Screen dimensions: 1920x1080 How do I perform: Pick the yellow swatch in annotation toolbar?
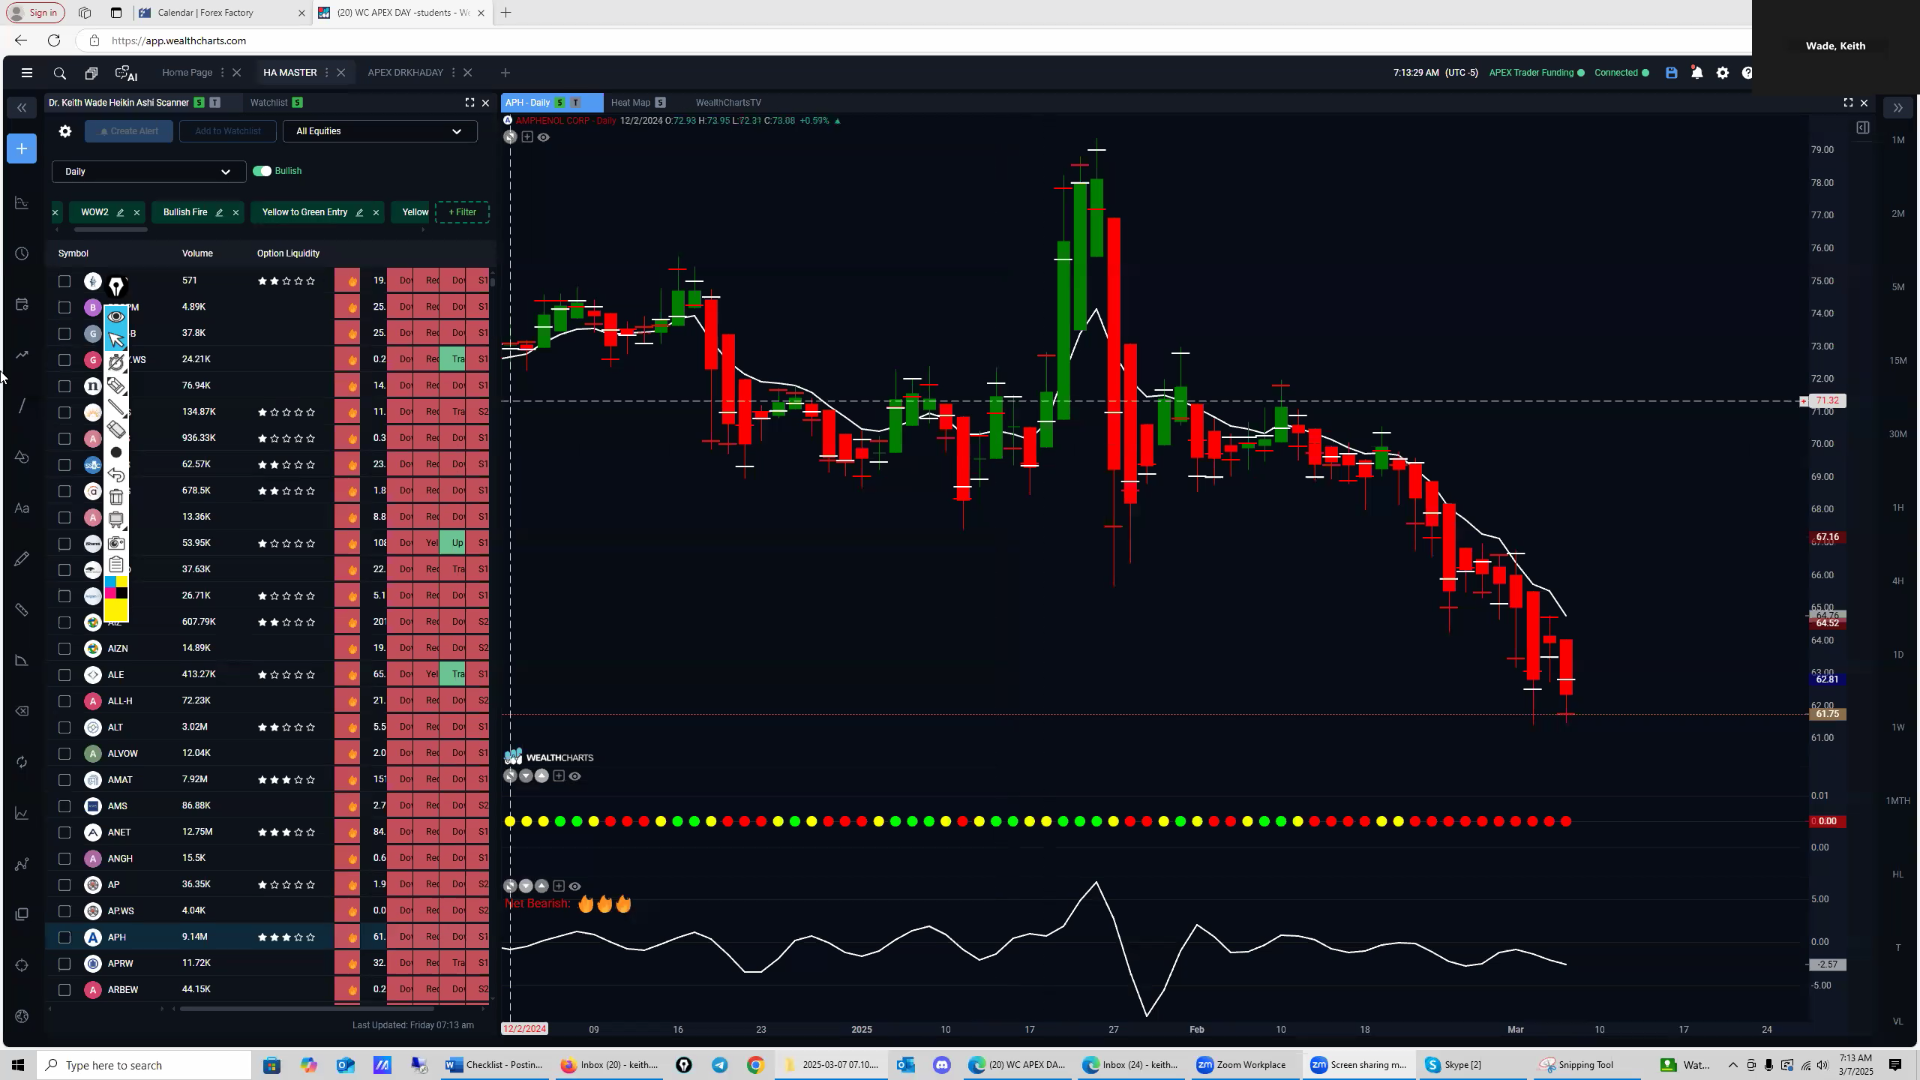pos(116,610)
